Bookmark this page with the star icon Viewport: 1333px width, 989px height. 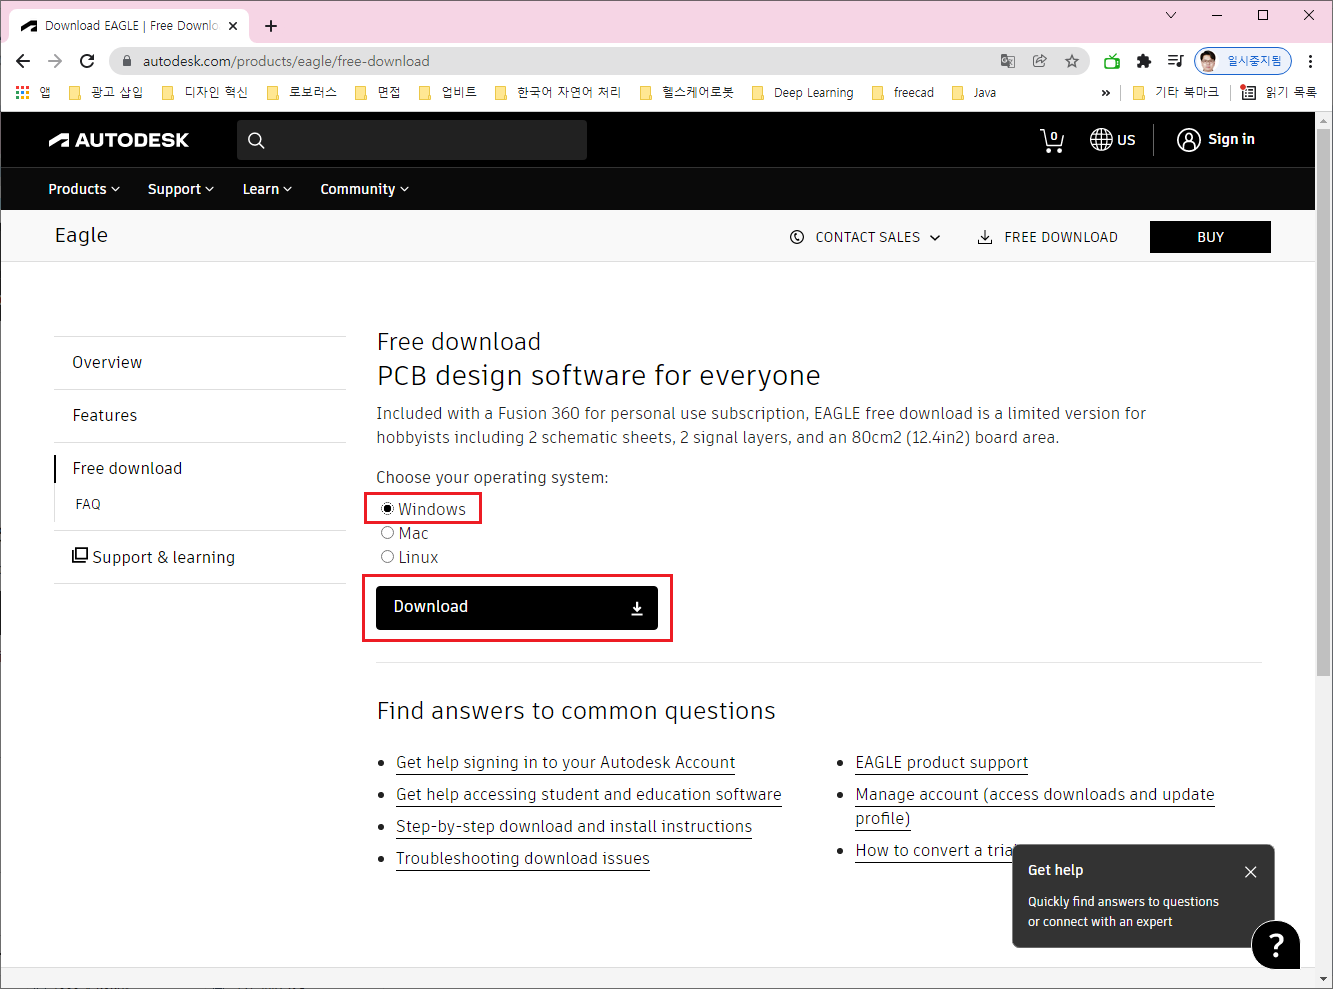point(1072,61)
